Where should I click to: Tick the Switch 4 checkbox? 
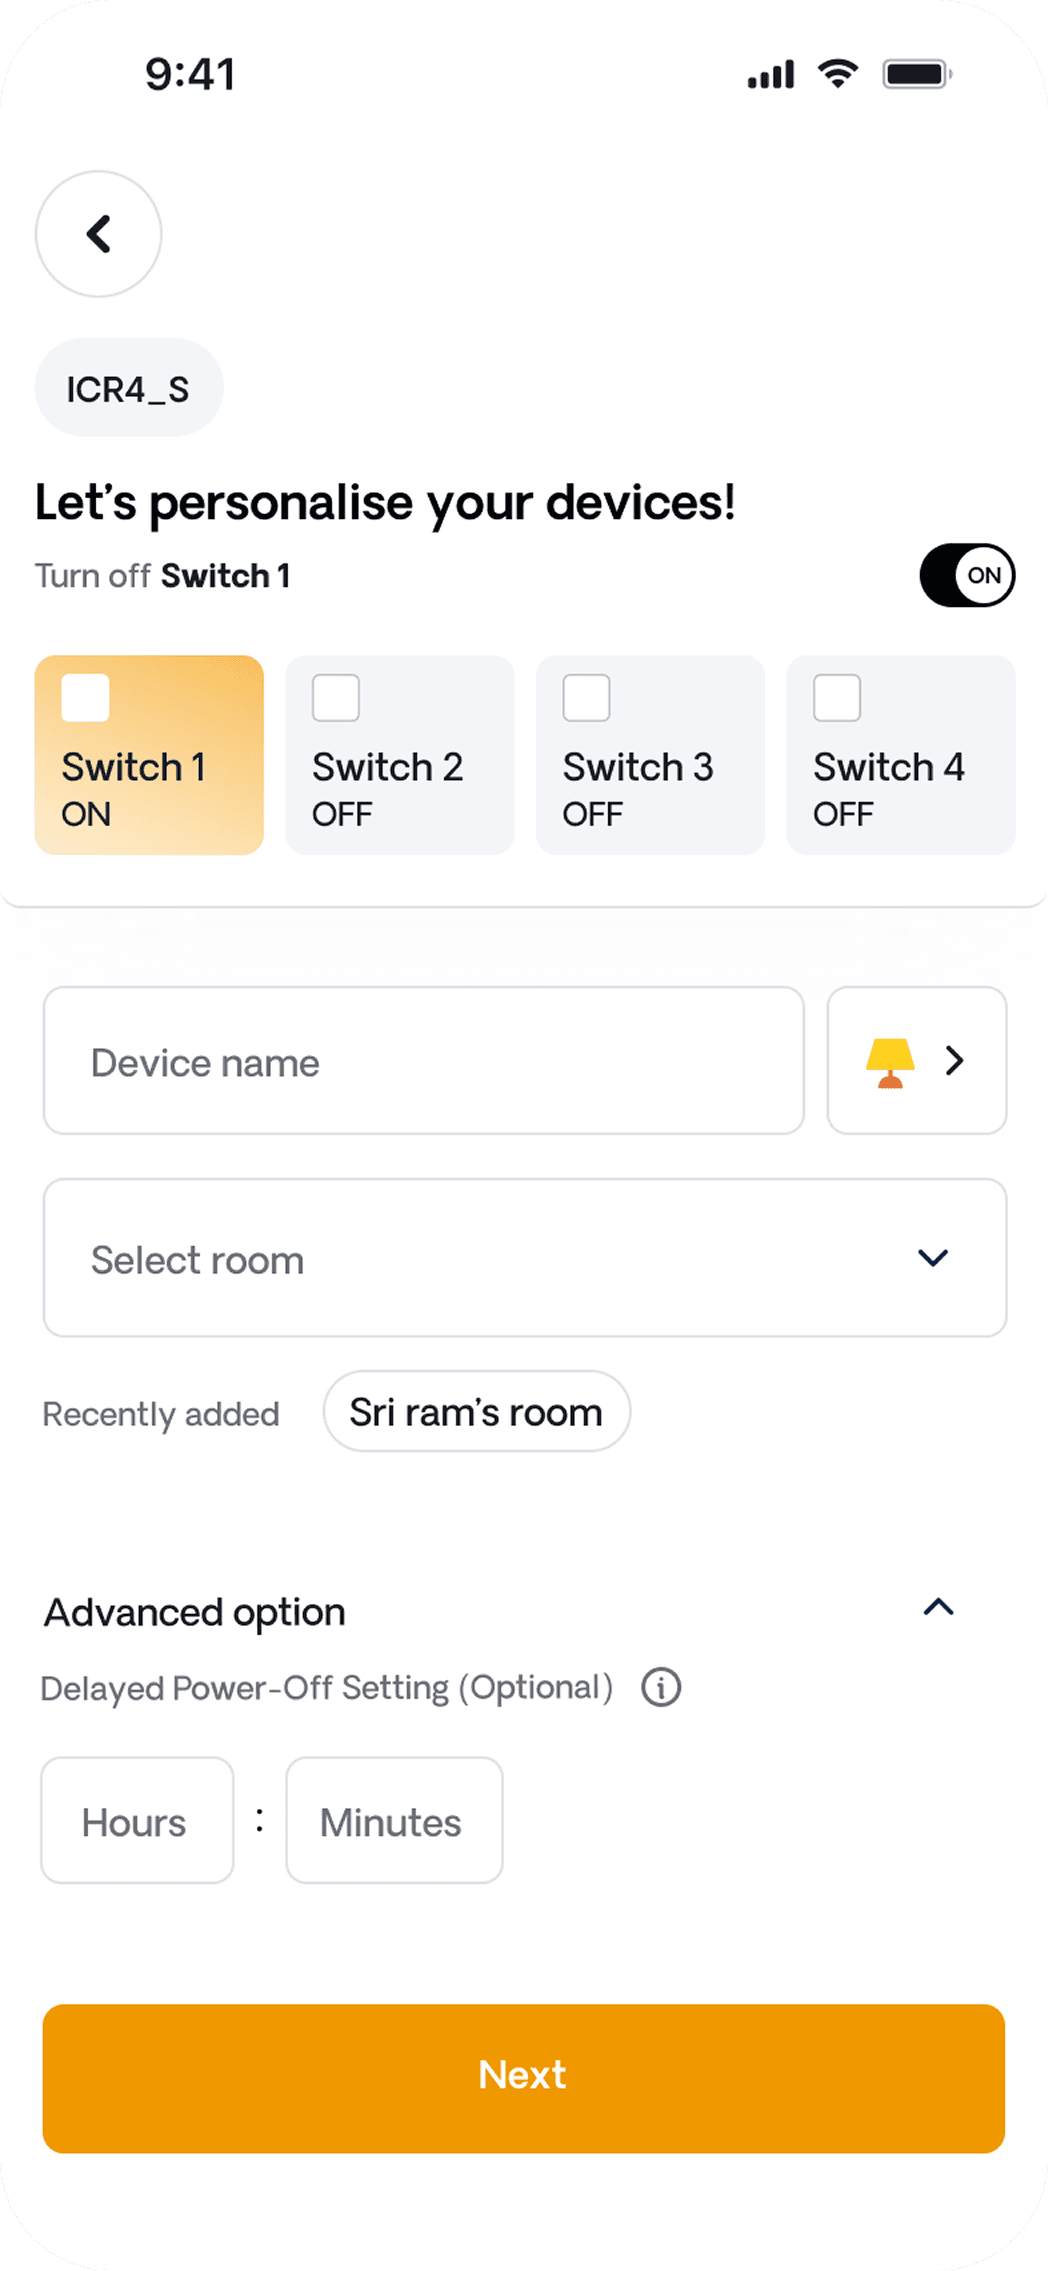click(837, 697)
